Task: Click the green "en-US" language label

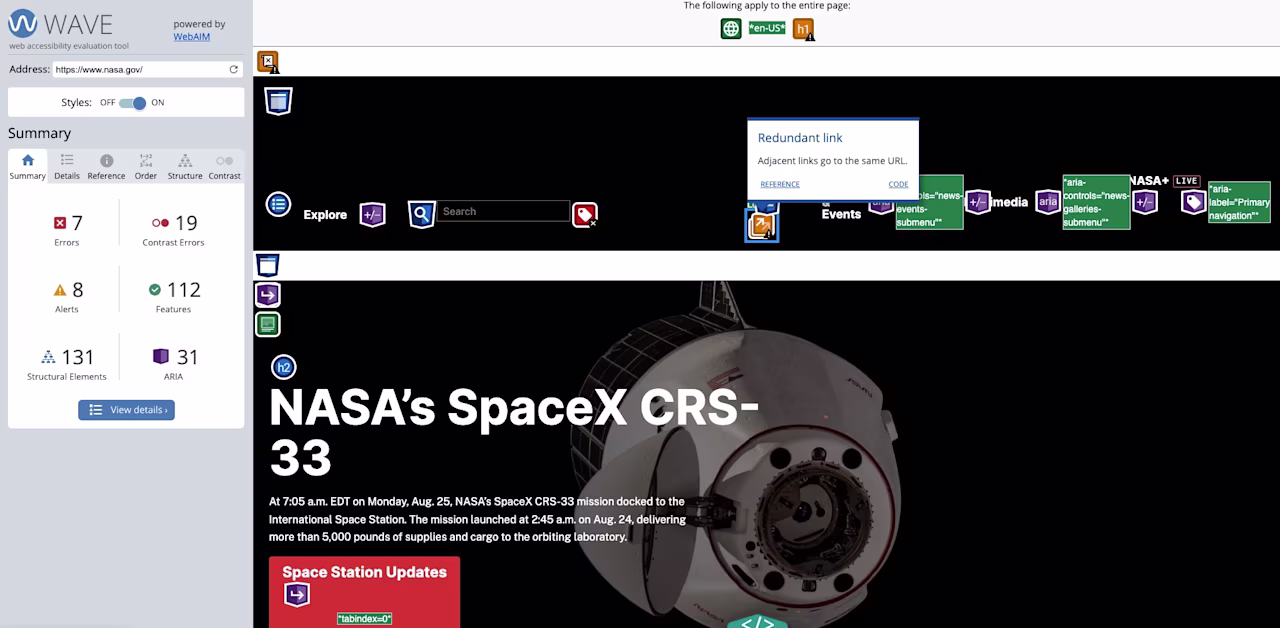Action: [x=767, y=29]
